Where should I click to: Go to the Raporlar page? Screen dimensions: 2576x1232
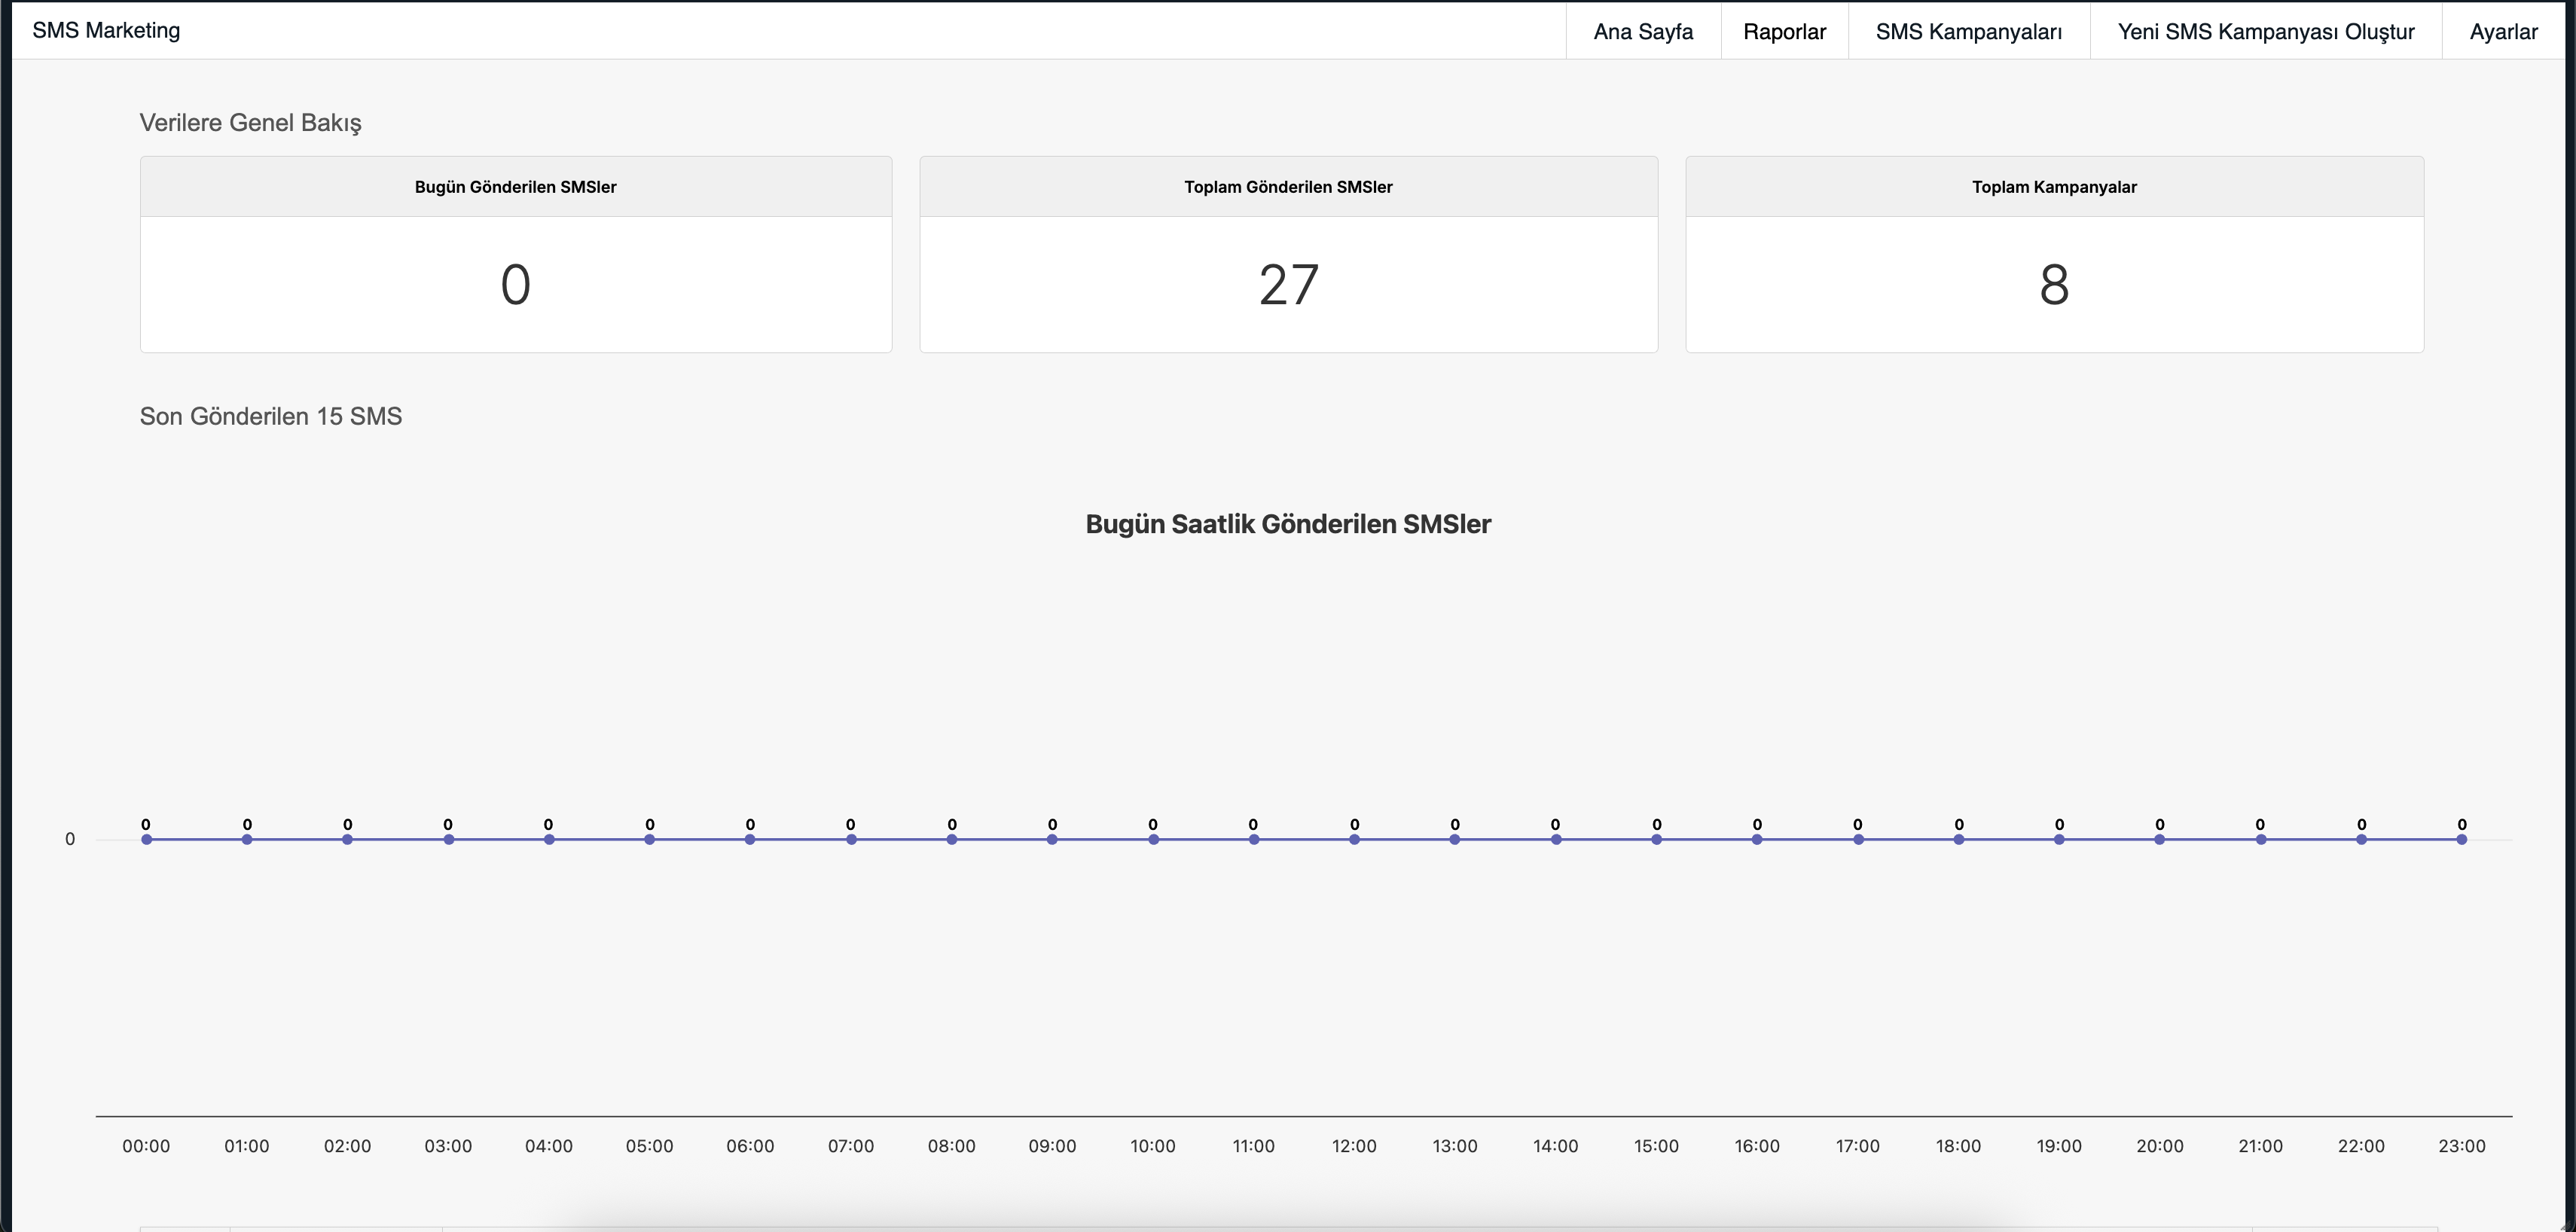[x=1784, y=32]
